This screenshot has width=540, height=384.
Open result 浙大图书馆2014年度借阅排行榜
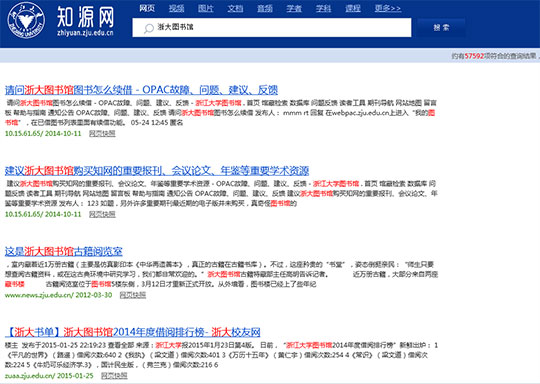point(133,332)
